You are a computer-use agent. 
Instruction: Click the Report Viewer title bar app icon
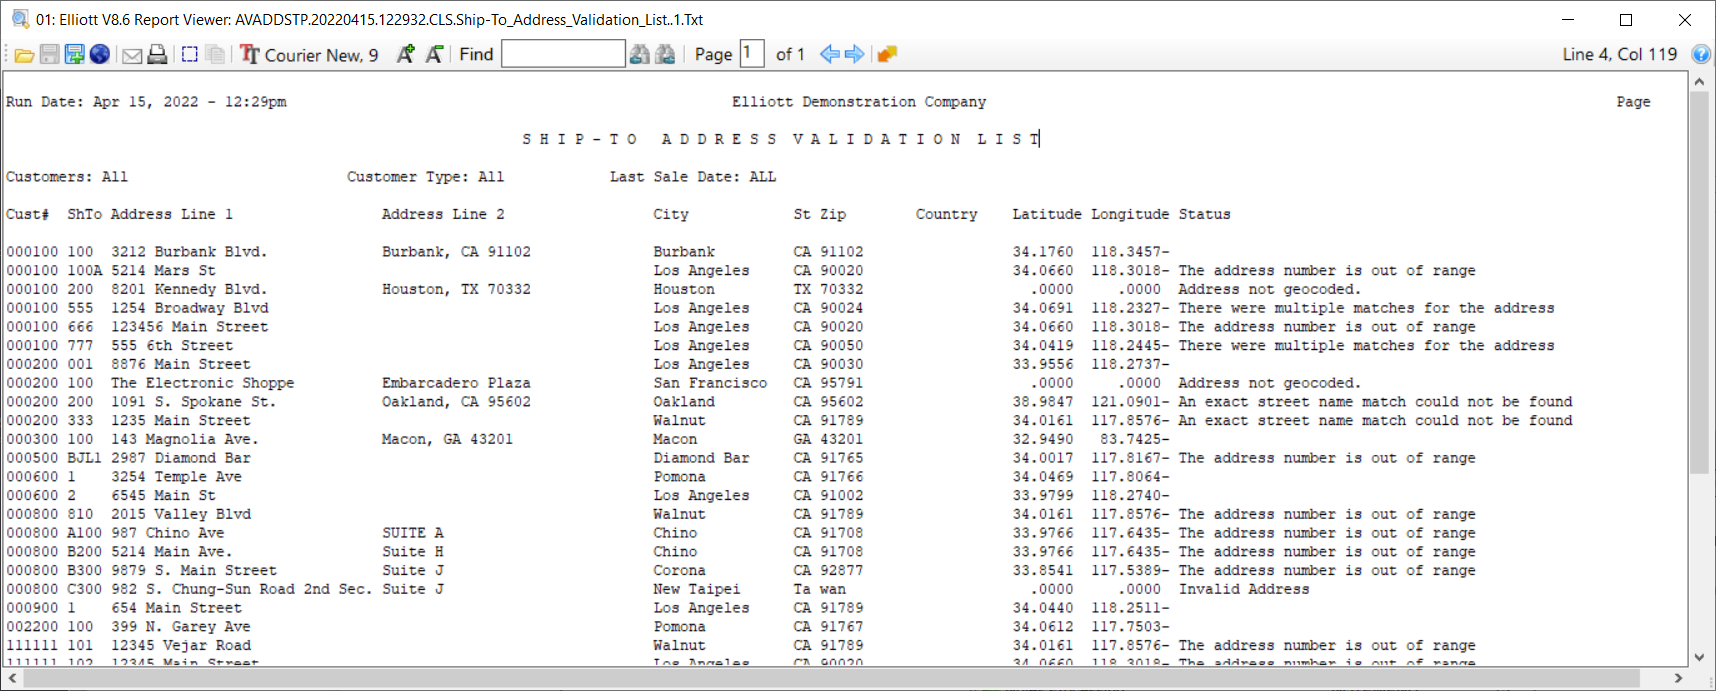coord(20,19)
